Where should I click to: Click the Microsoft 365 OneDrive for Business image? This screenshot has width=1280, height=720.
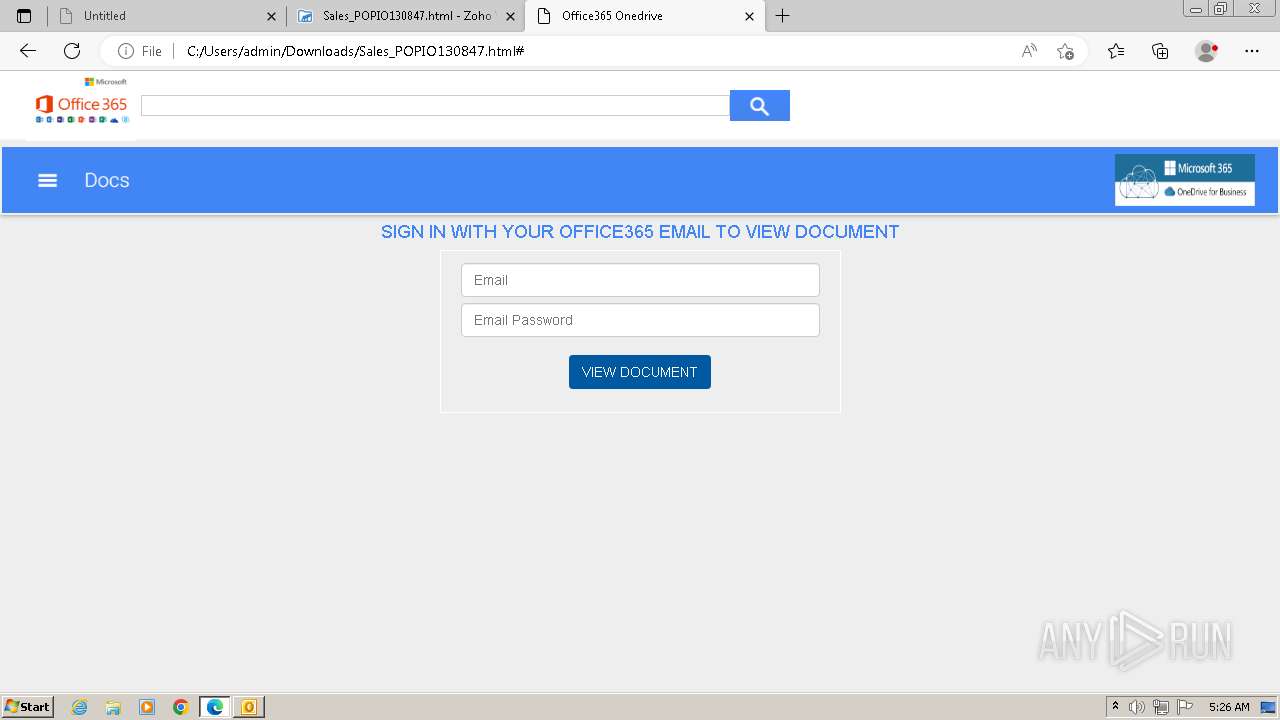tap(1185, 180)
